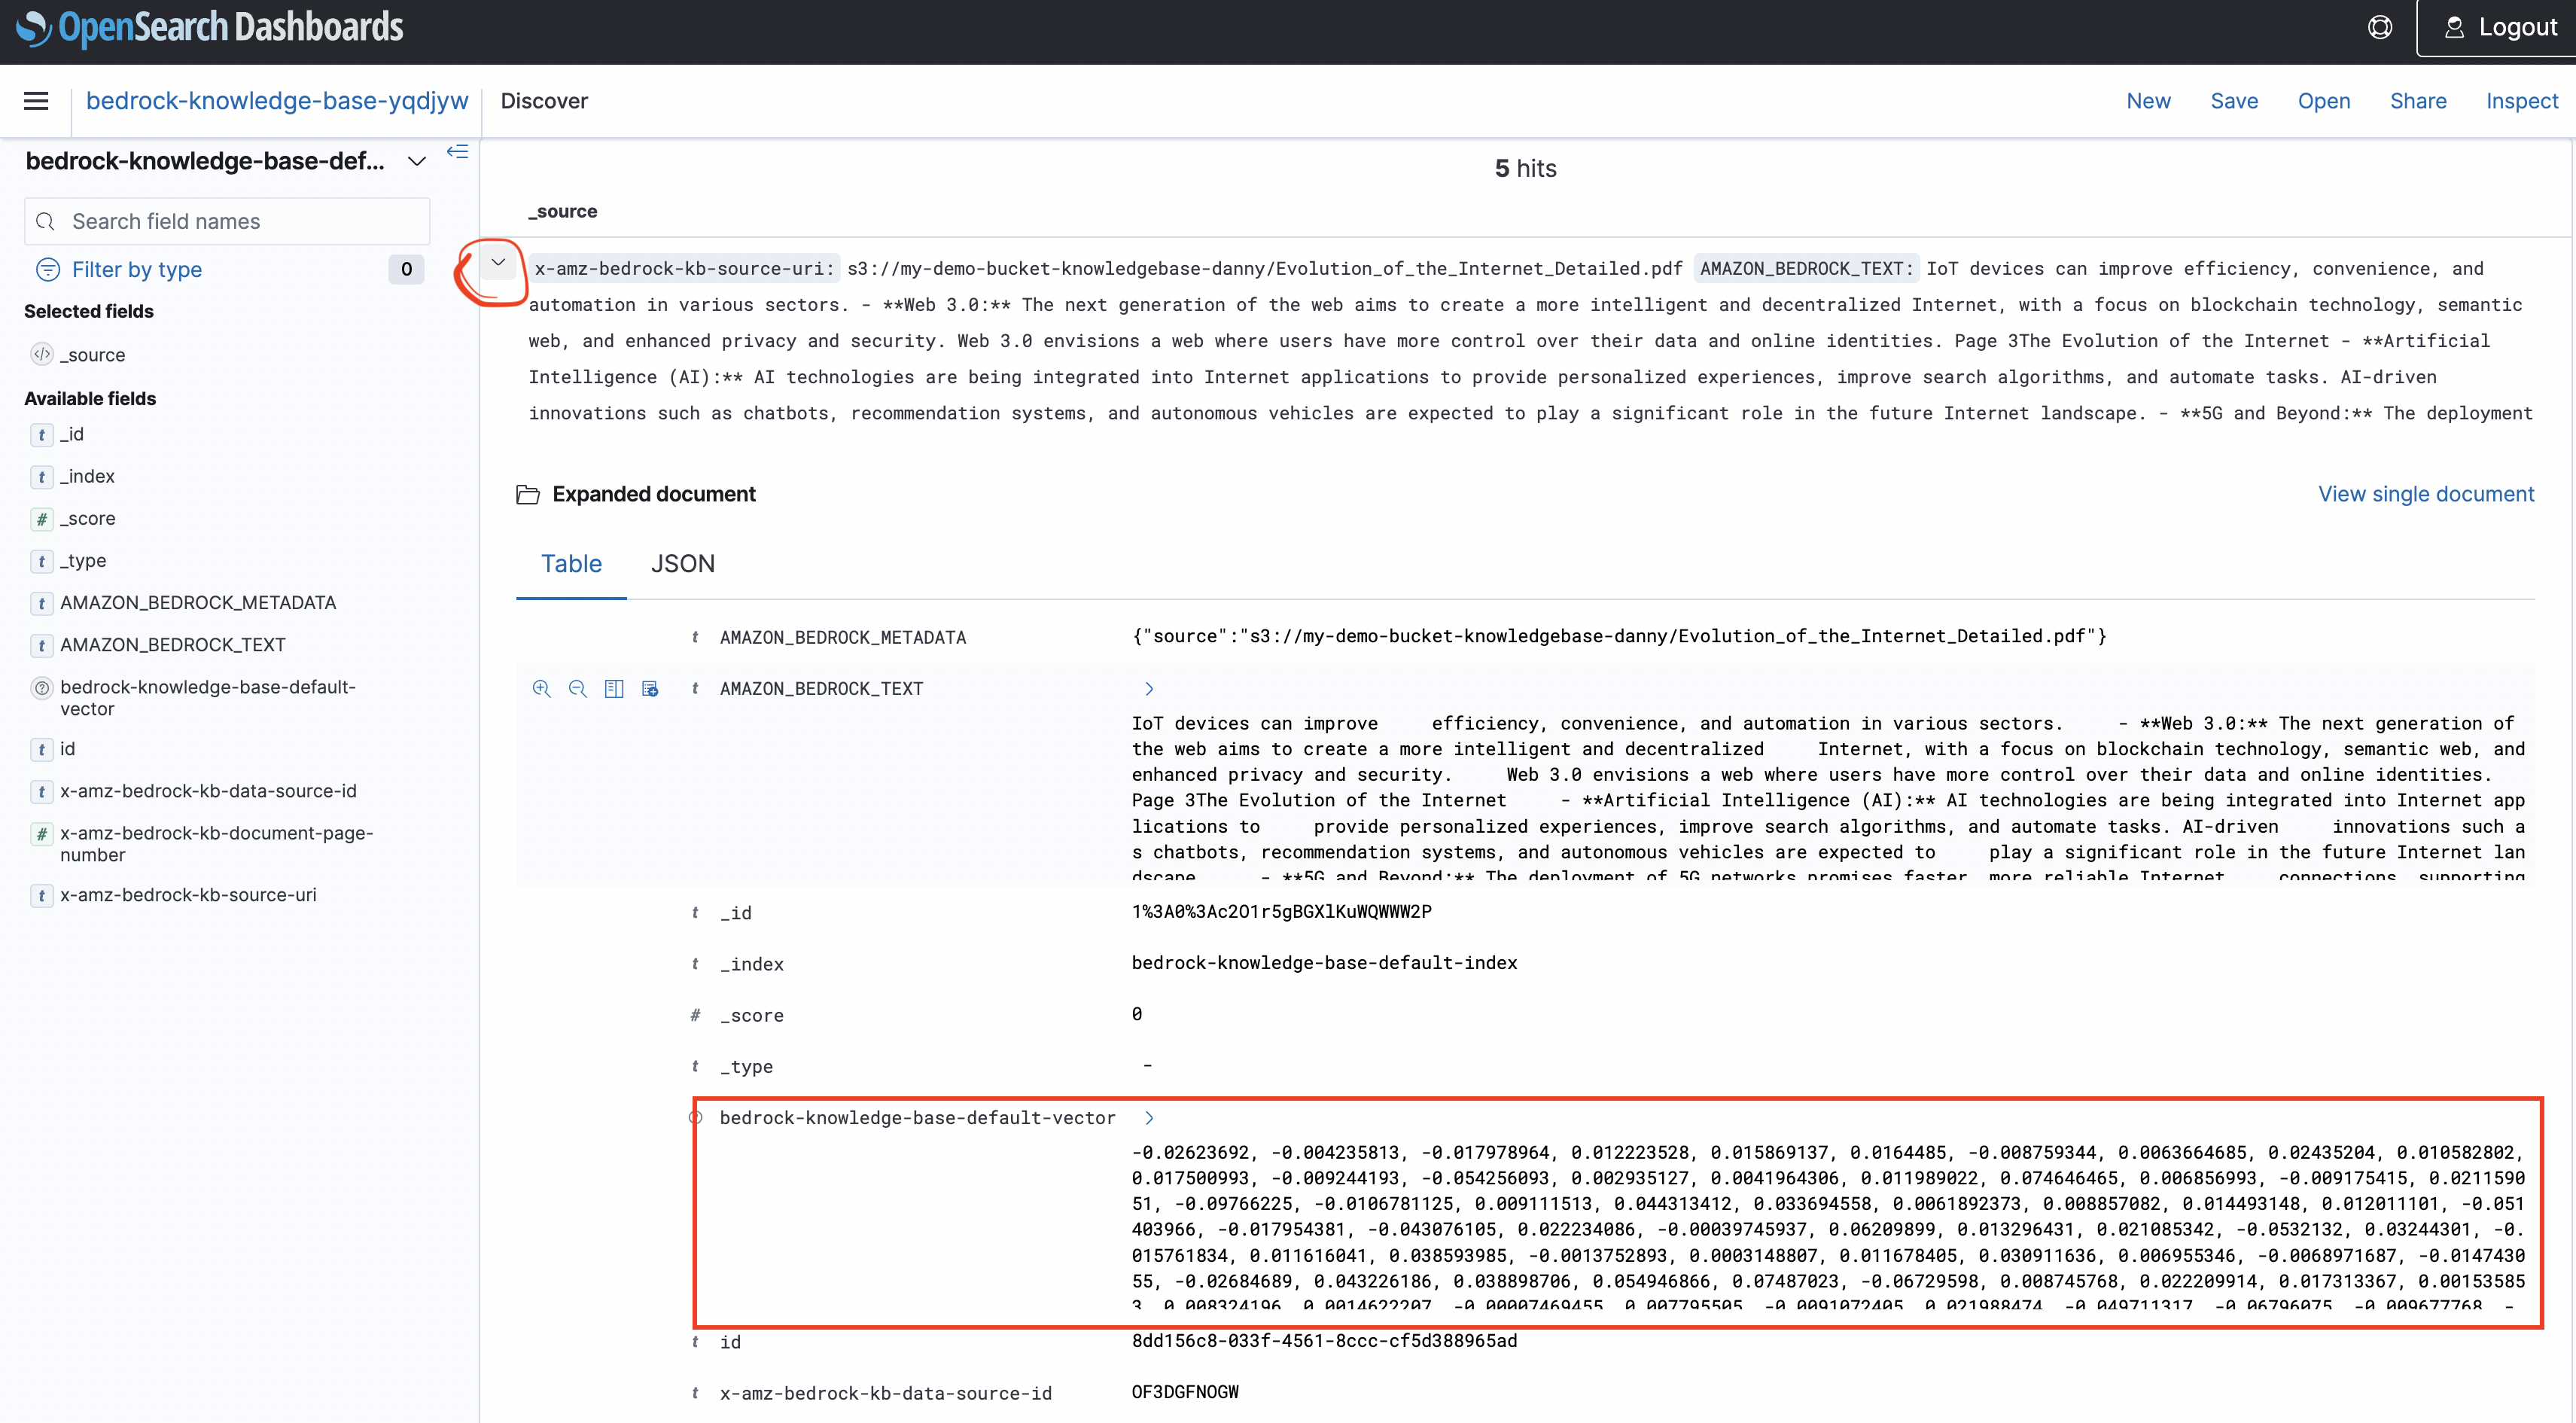The image size is (2576, 1423).
Task: Click x-amz-bedrock-kb-data-source-id field icon
Action: pos(41,791)
